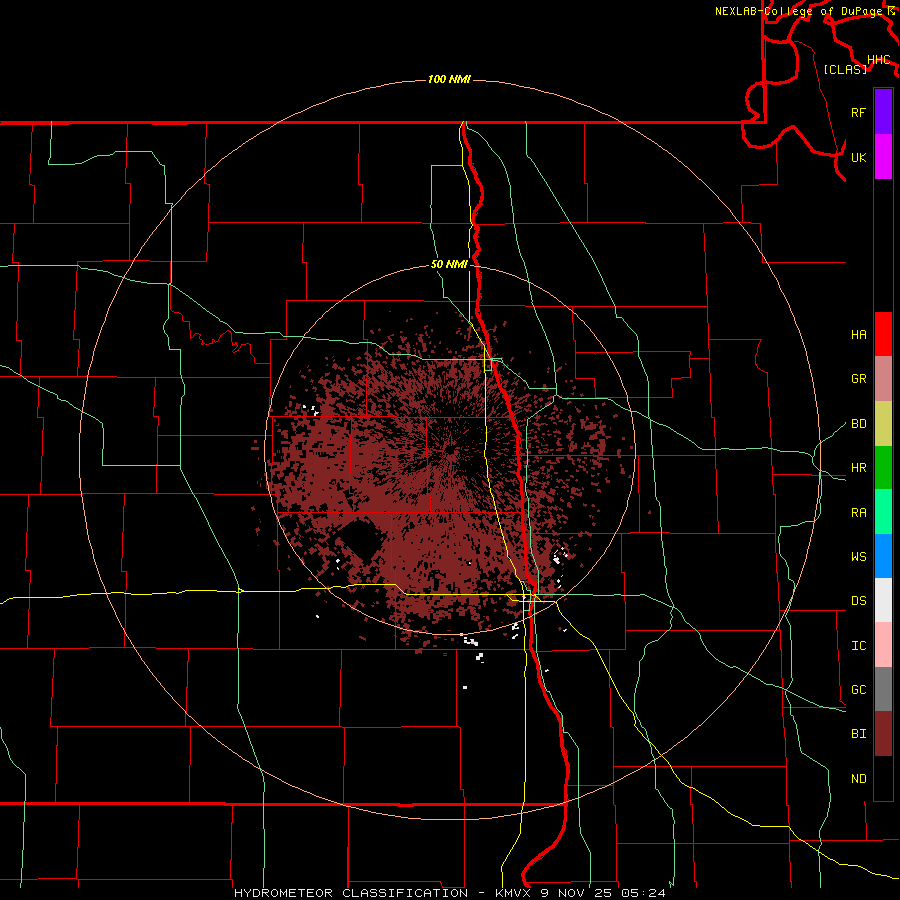Click the HA legend label
This screenshot has height=900, width=900.
tap(858, 334)
